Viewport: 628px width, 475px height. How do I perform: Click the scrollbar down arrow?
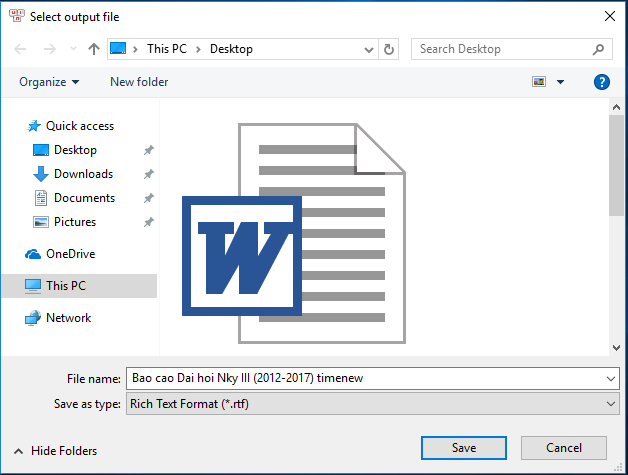(x=616, y=348)
